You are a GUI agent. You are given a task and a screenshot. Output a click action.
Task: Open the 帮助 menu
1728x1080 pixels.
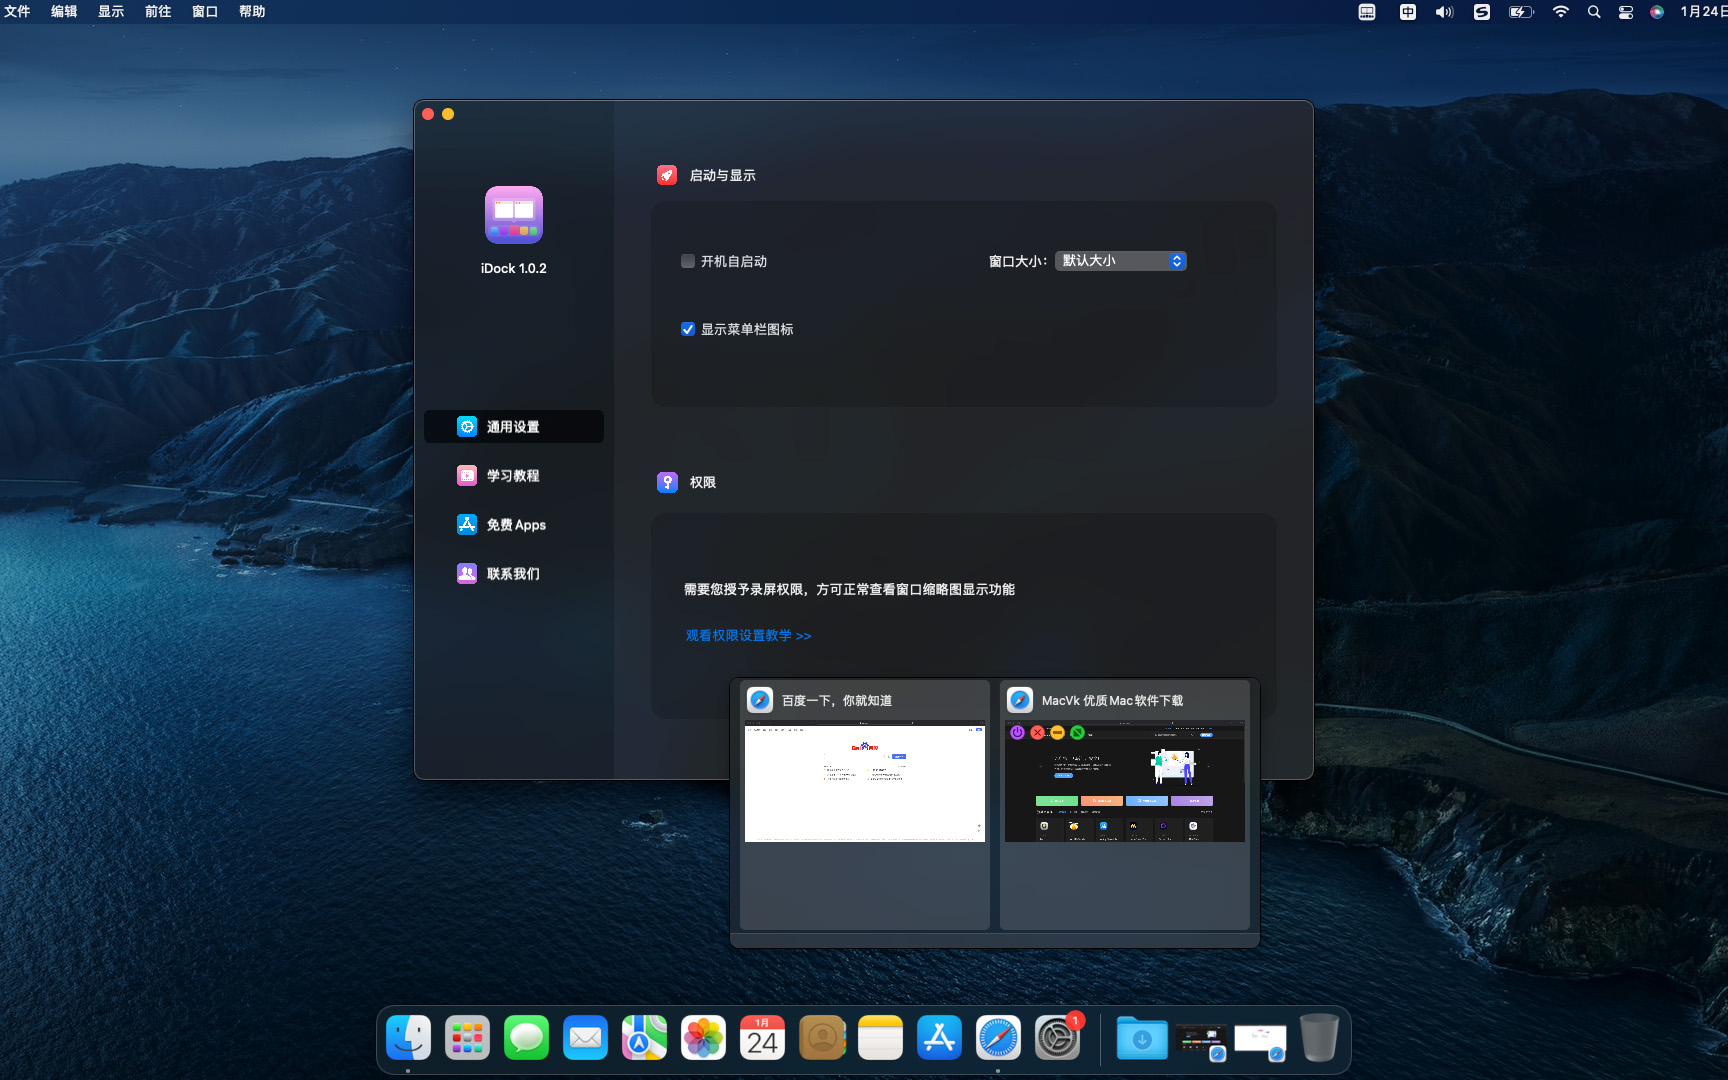[252, 12]
